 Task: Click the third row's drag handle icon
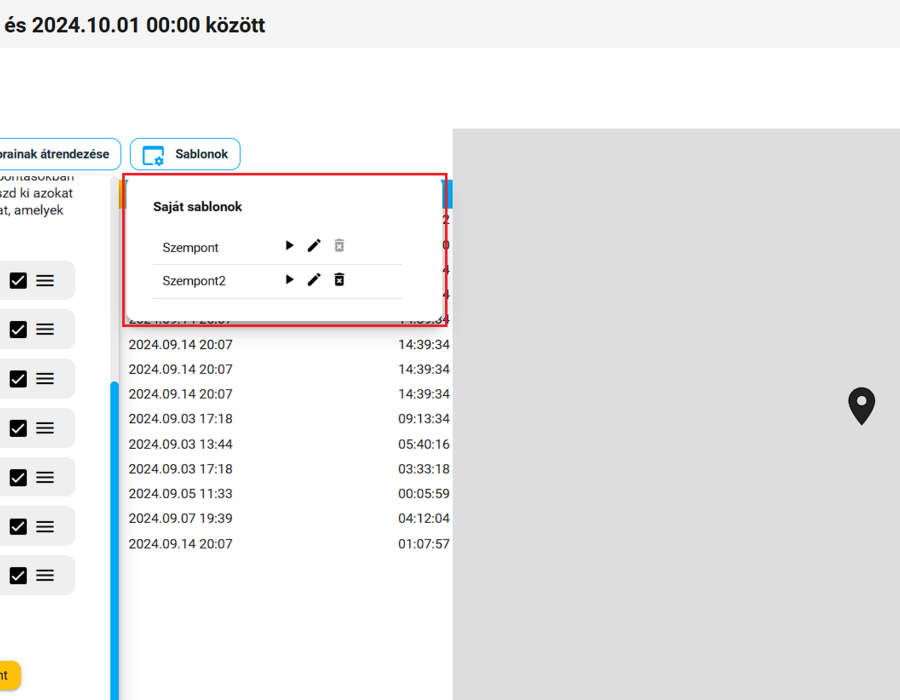45,379
